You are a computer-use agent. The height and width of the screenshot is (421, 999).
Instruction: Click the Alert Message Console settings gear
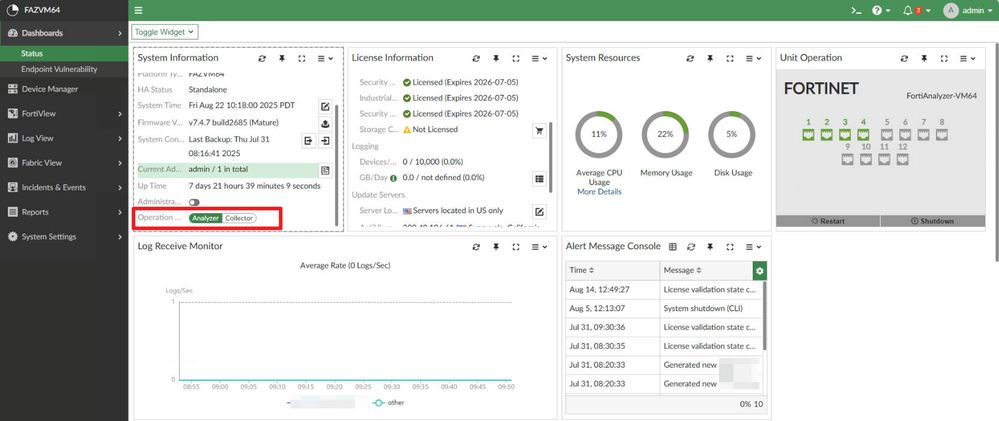pos(759,271)
